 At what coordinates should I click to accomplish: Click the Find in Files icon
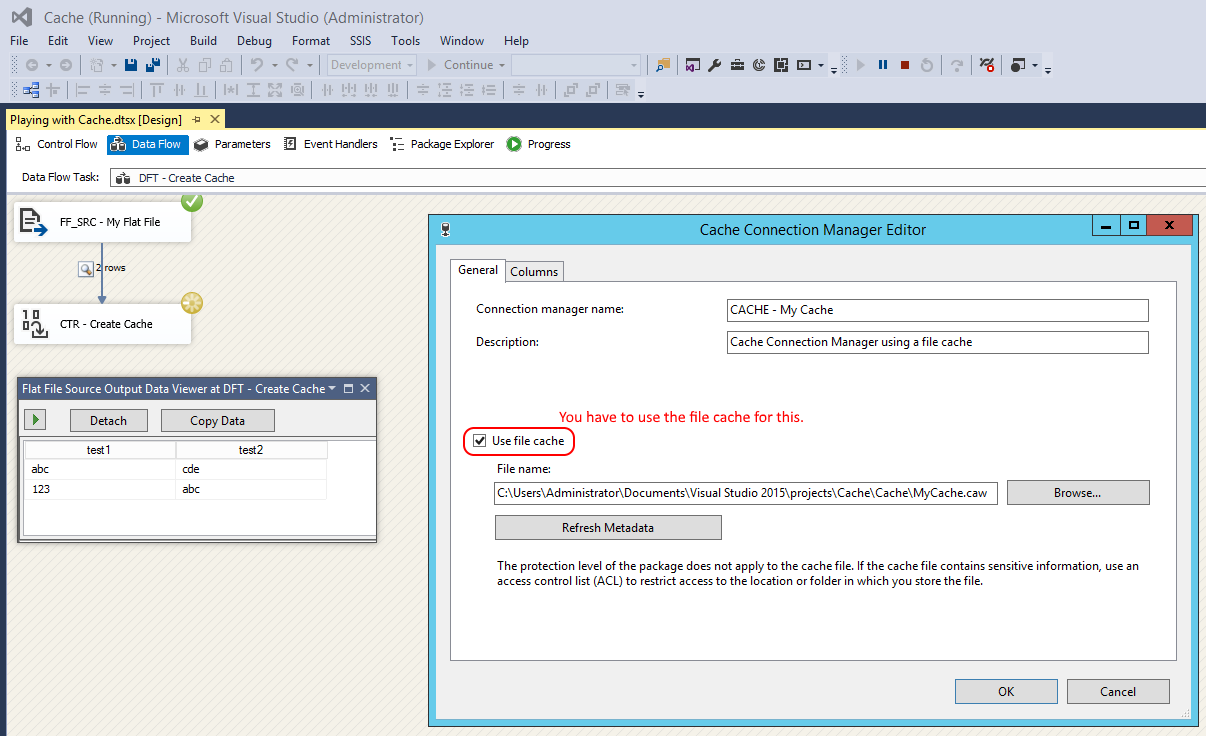click(x=663, y=65)
